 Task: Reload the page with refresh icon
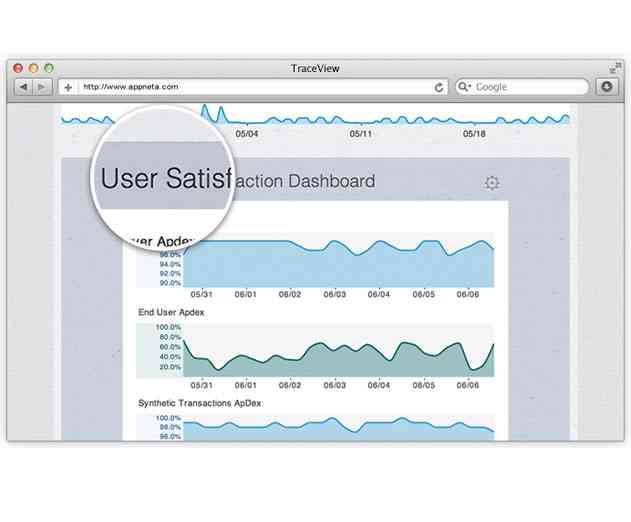439,87
